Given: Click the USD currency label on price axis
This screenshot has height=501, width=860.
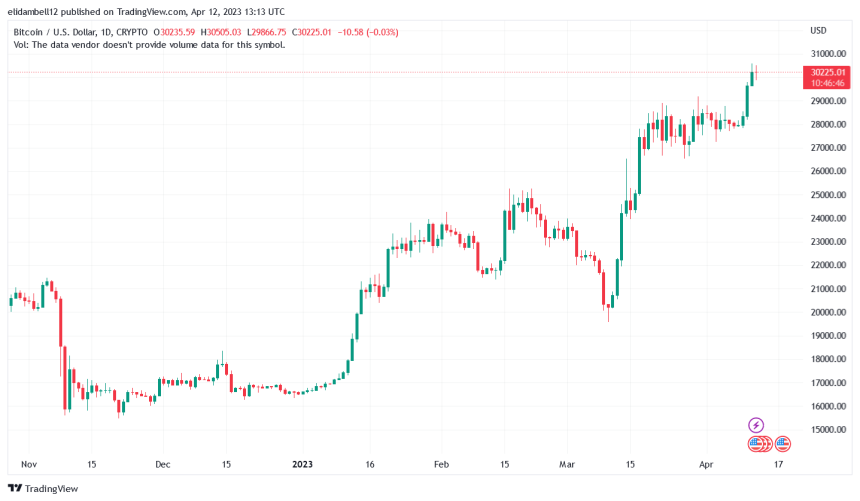Looking at the screenshot, I should pos(818,30).
